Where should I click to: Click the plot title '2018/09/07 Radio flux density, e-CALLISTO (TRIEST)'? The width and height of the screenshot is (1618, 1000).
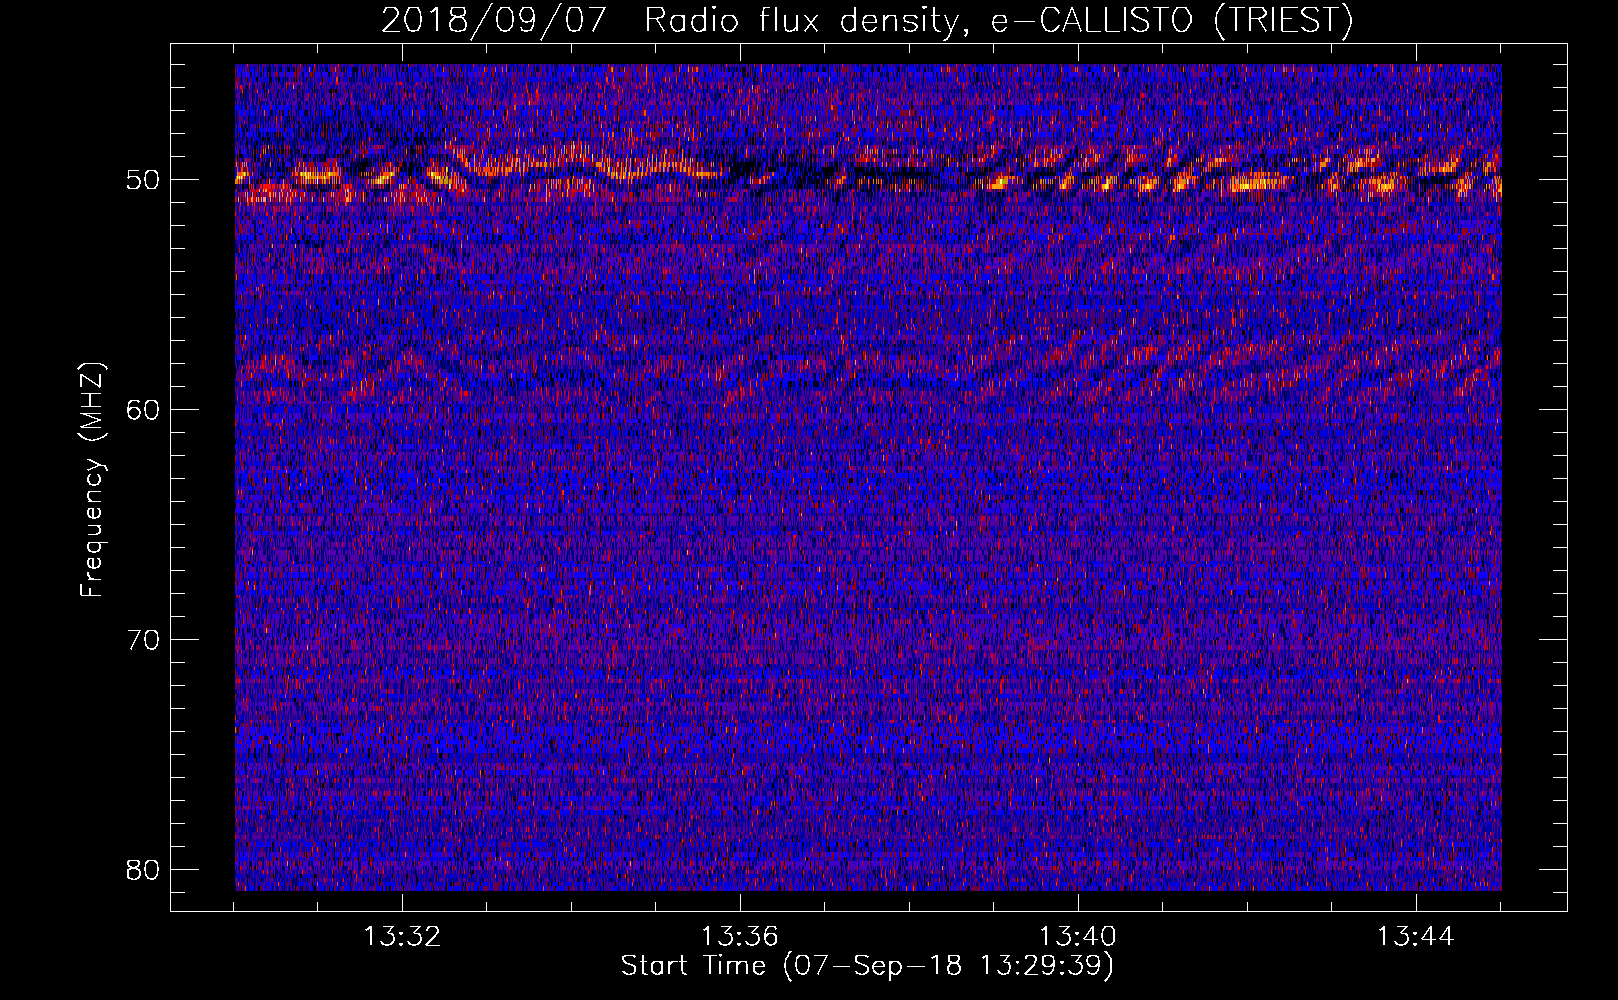[867, 21]
